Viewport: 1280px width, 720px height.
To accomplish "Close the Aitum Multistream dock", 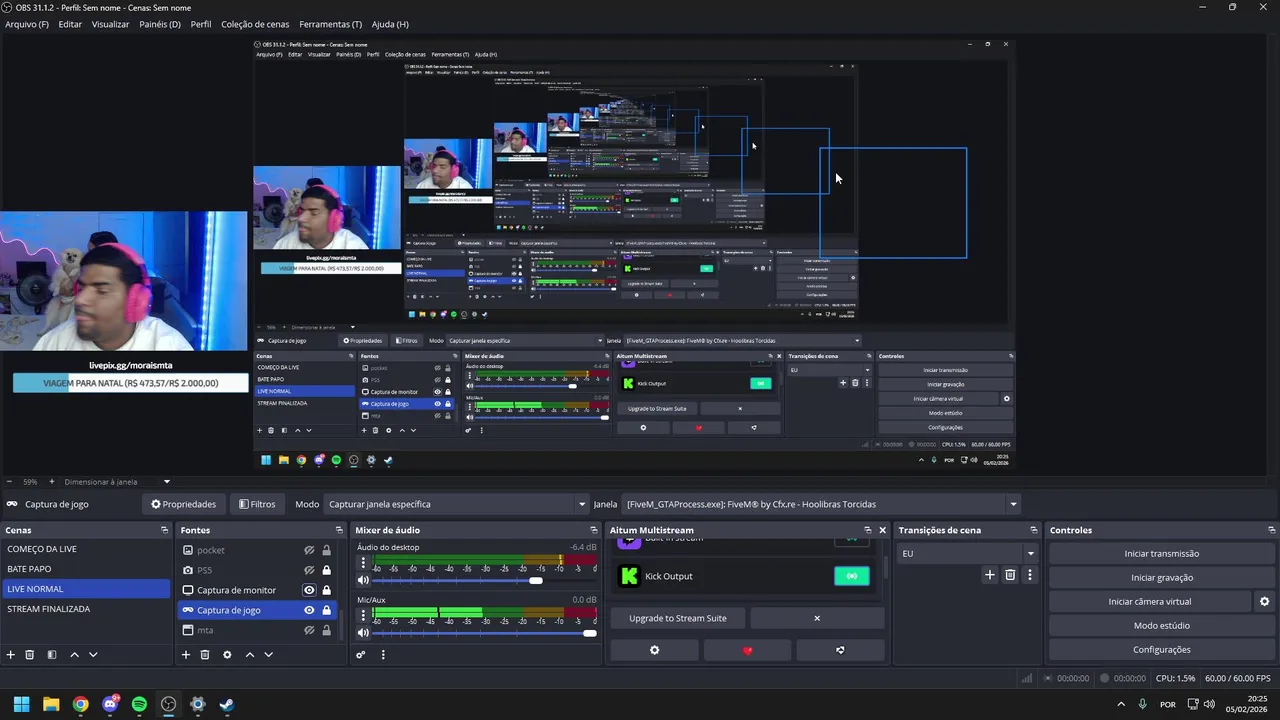I will click(x=882, y=530).
